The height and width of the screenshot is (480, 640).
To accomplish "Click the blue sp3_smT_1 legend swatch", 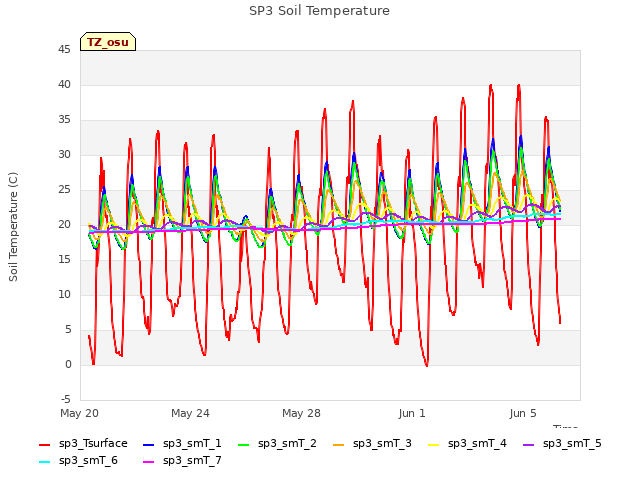I will pyautogui.click(x=149, y=445).
